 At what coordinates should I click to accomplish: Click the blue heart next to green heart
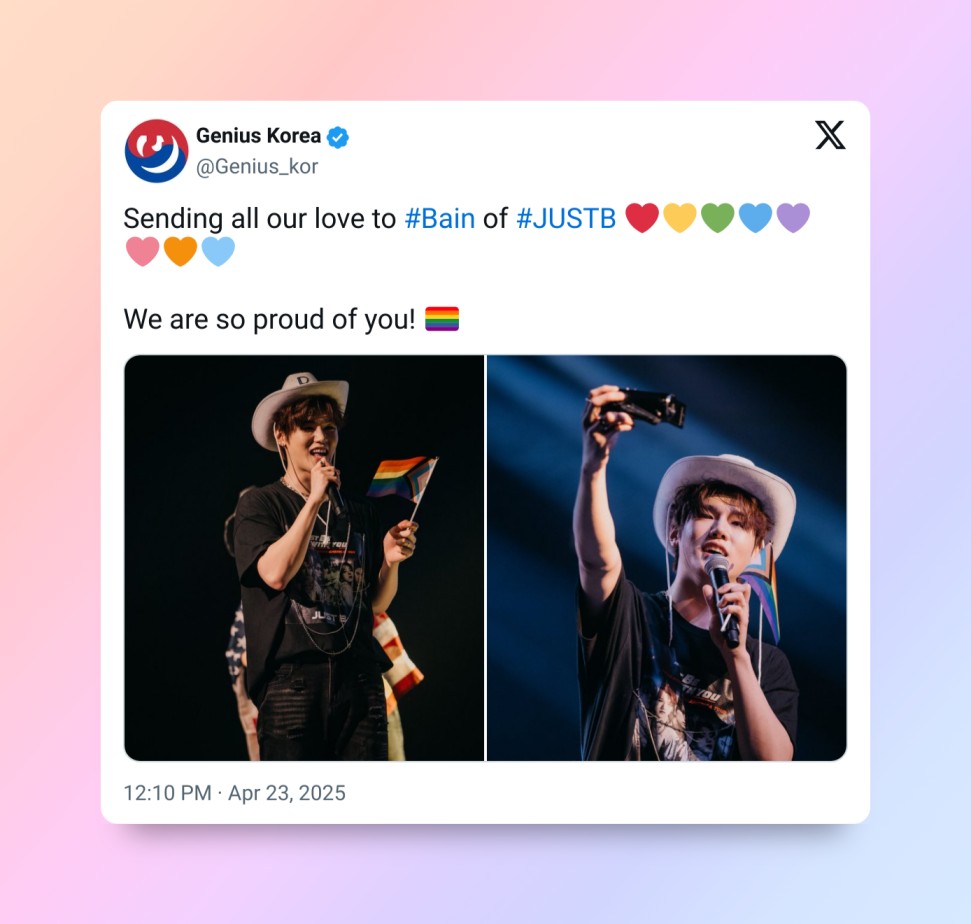tap(755, 218)
